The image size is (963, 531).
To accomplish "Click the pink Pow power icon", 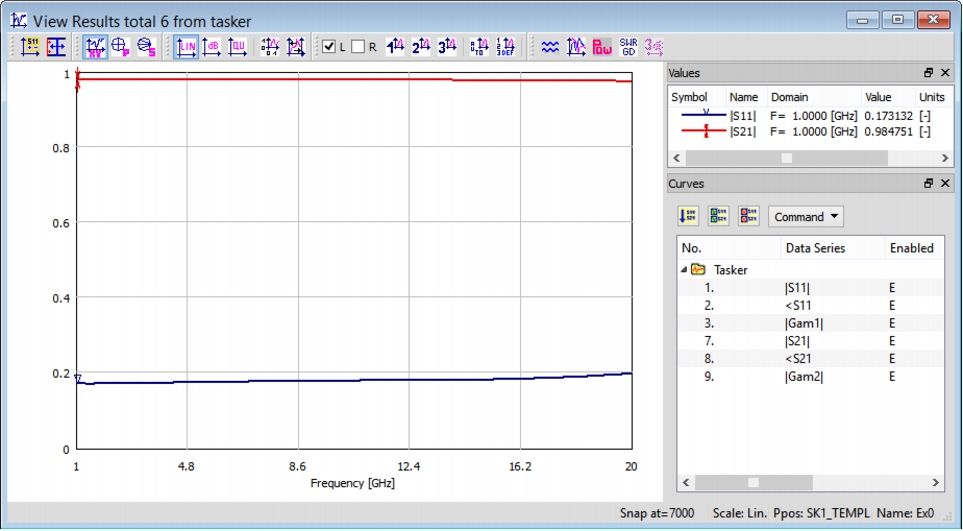I will (x=602, y=47).
